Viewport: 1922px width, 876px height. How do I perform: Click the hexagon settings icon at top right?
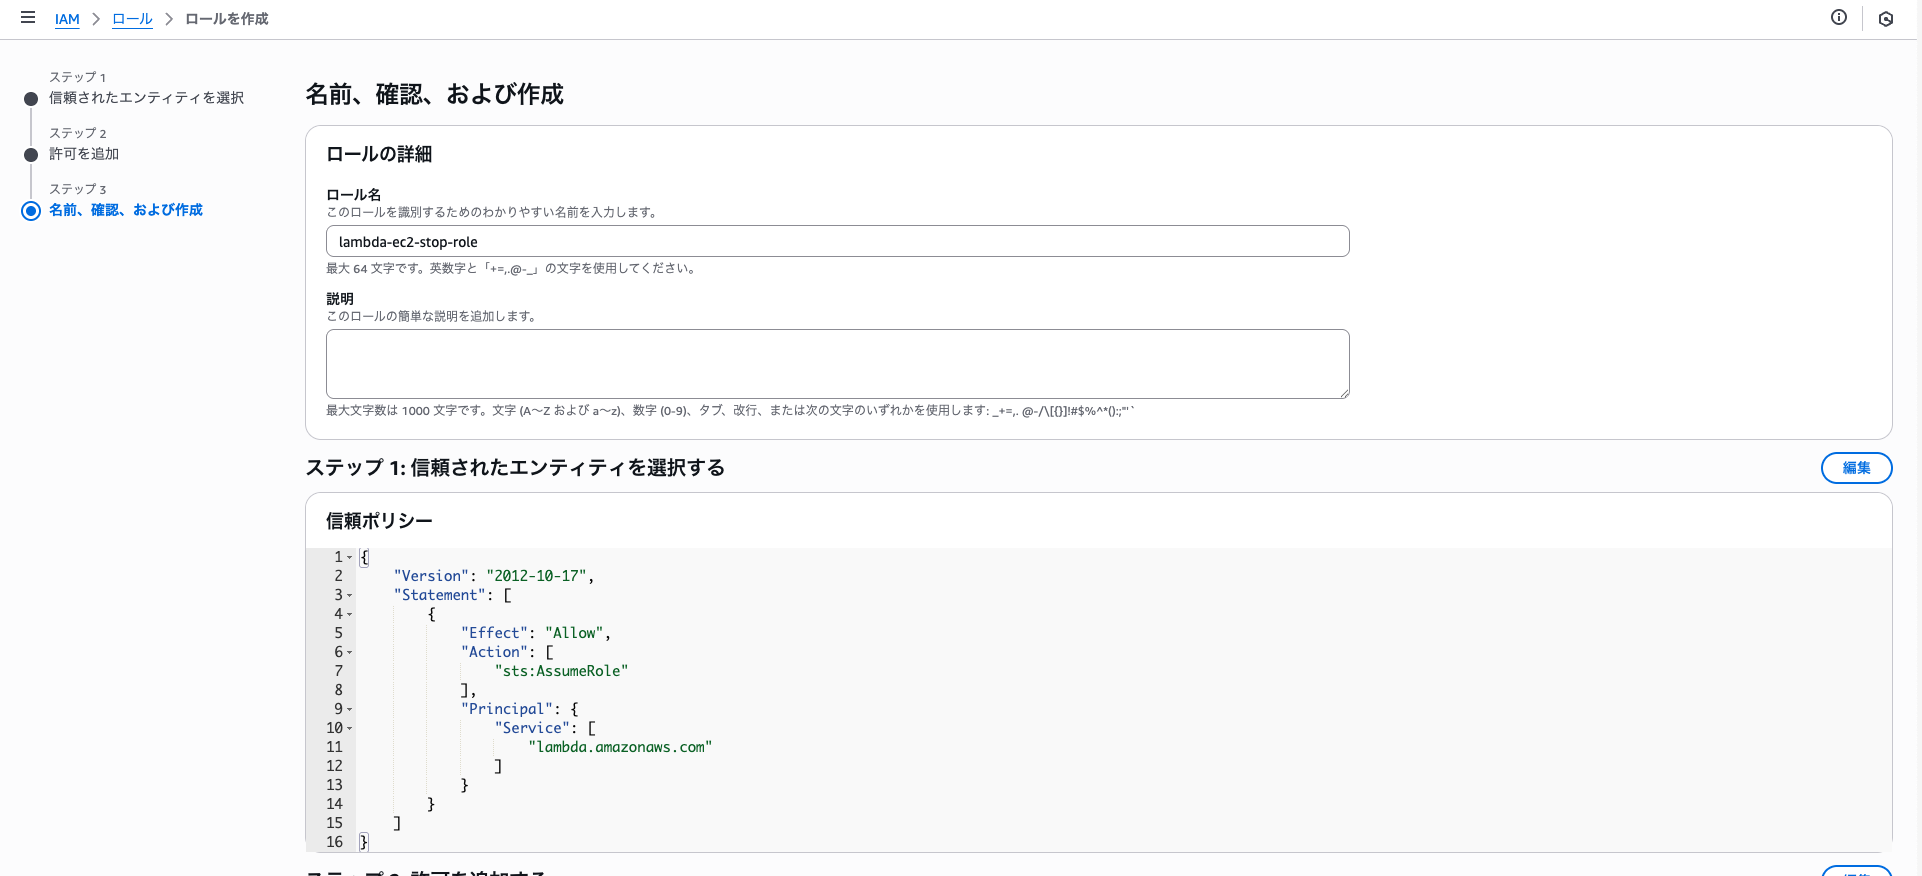click(x=1886, y=19)
